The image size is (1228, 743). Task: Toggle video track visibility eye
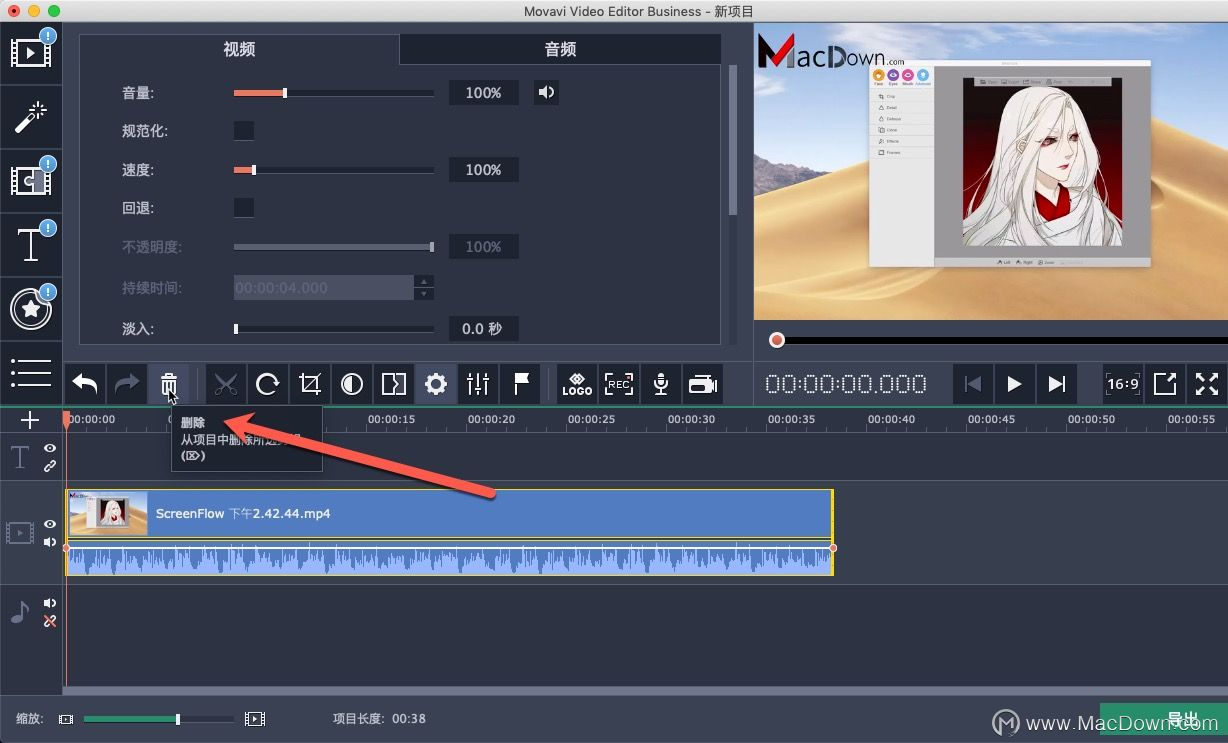click(50, 524)
